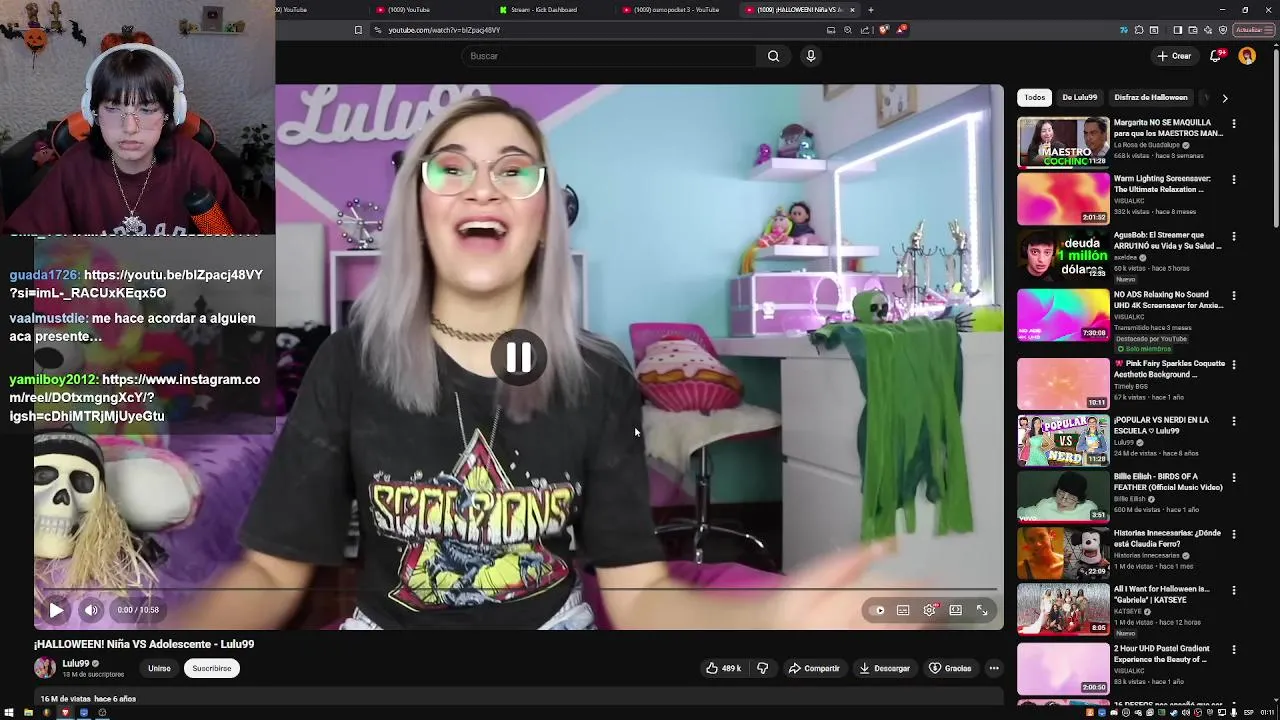Click the Buscar search field

(x=610, y=56)
